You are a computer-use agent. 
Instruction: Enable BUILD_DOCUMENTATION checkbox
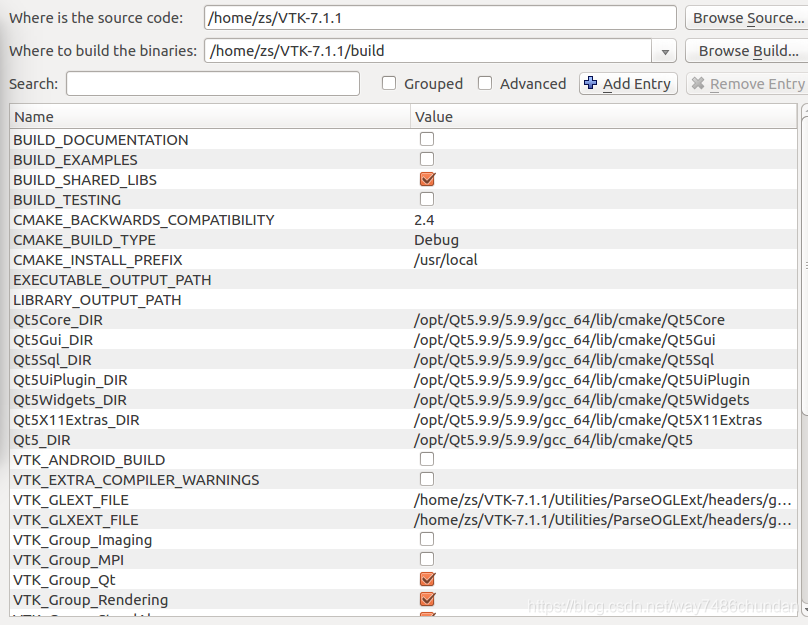[427, 139]
